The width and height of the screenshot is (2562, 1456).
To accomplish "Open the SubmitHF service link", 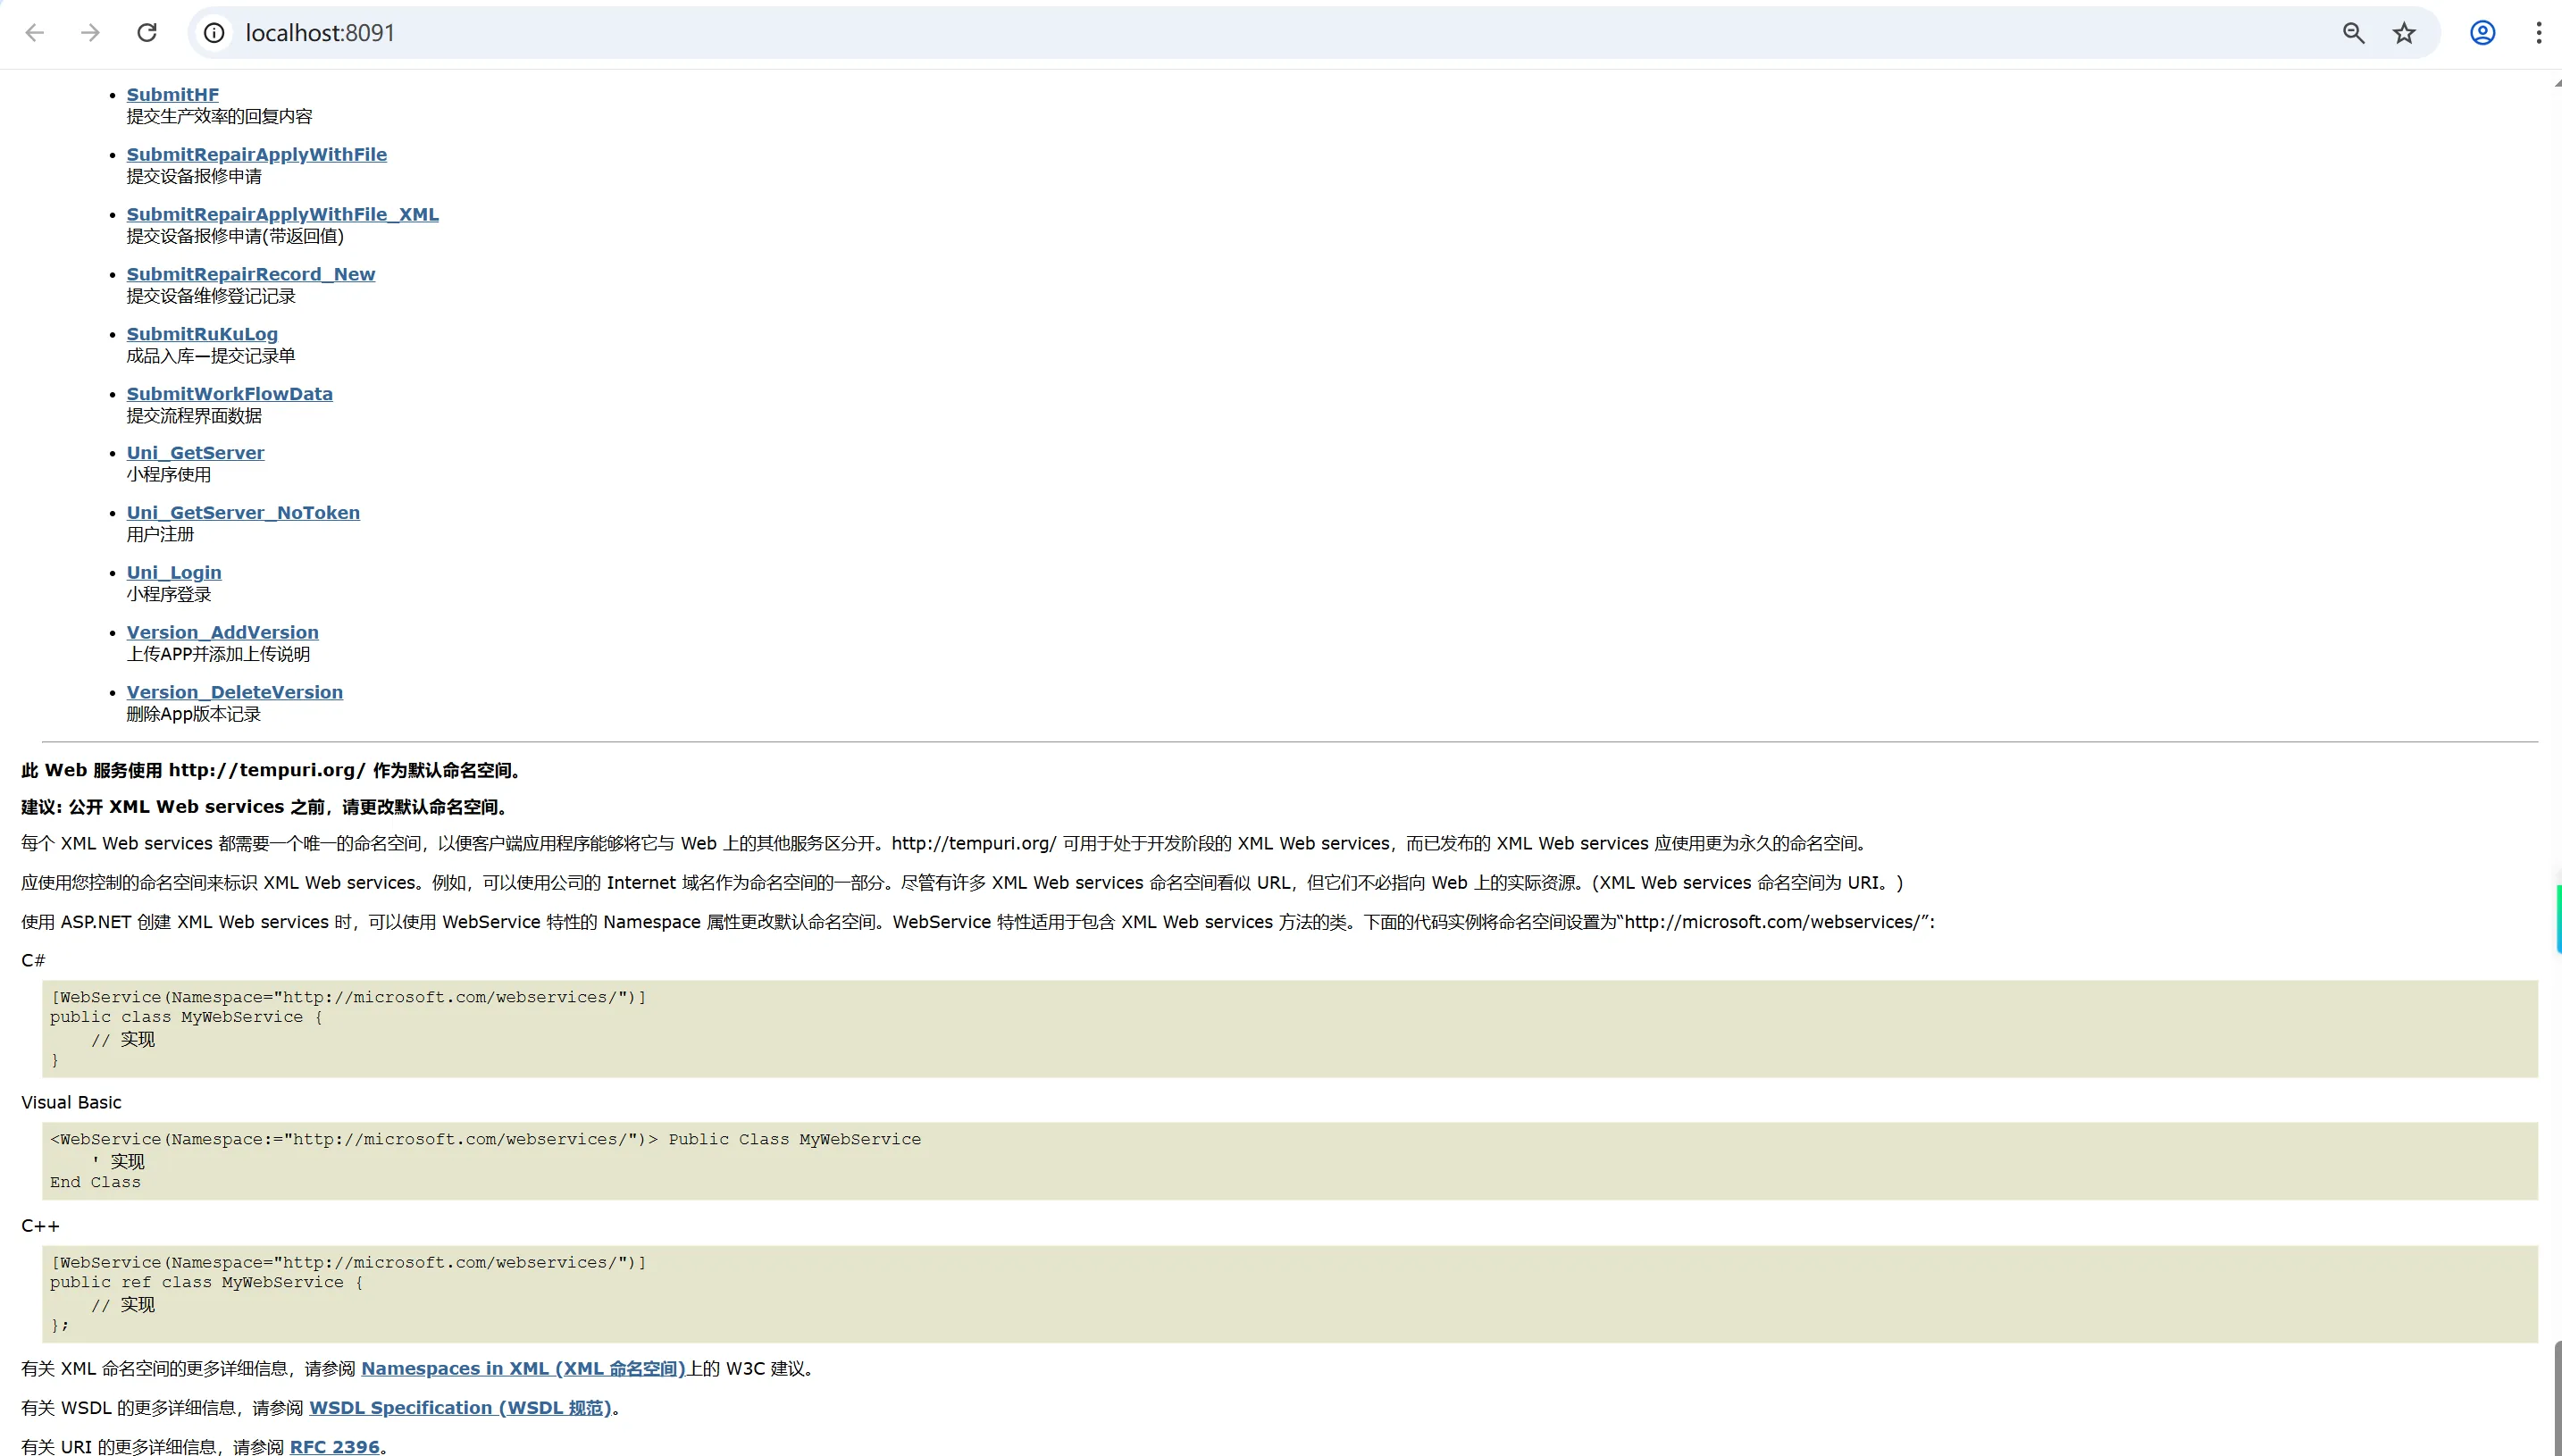I will tap(172, 95).
